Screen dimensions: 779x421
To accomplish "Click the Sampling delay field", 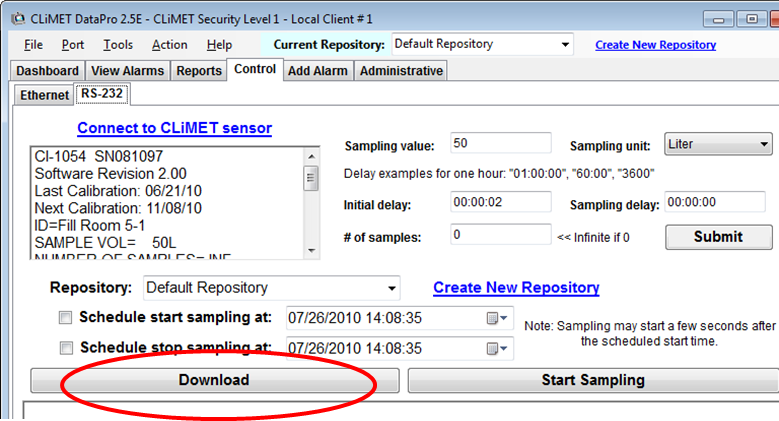I will 715,202.
